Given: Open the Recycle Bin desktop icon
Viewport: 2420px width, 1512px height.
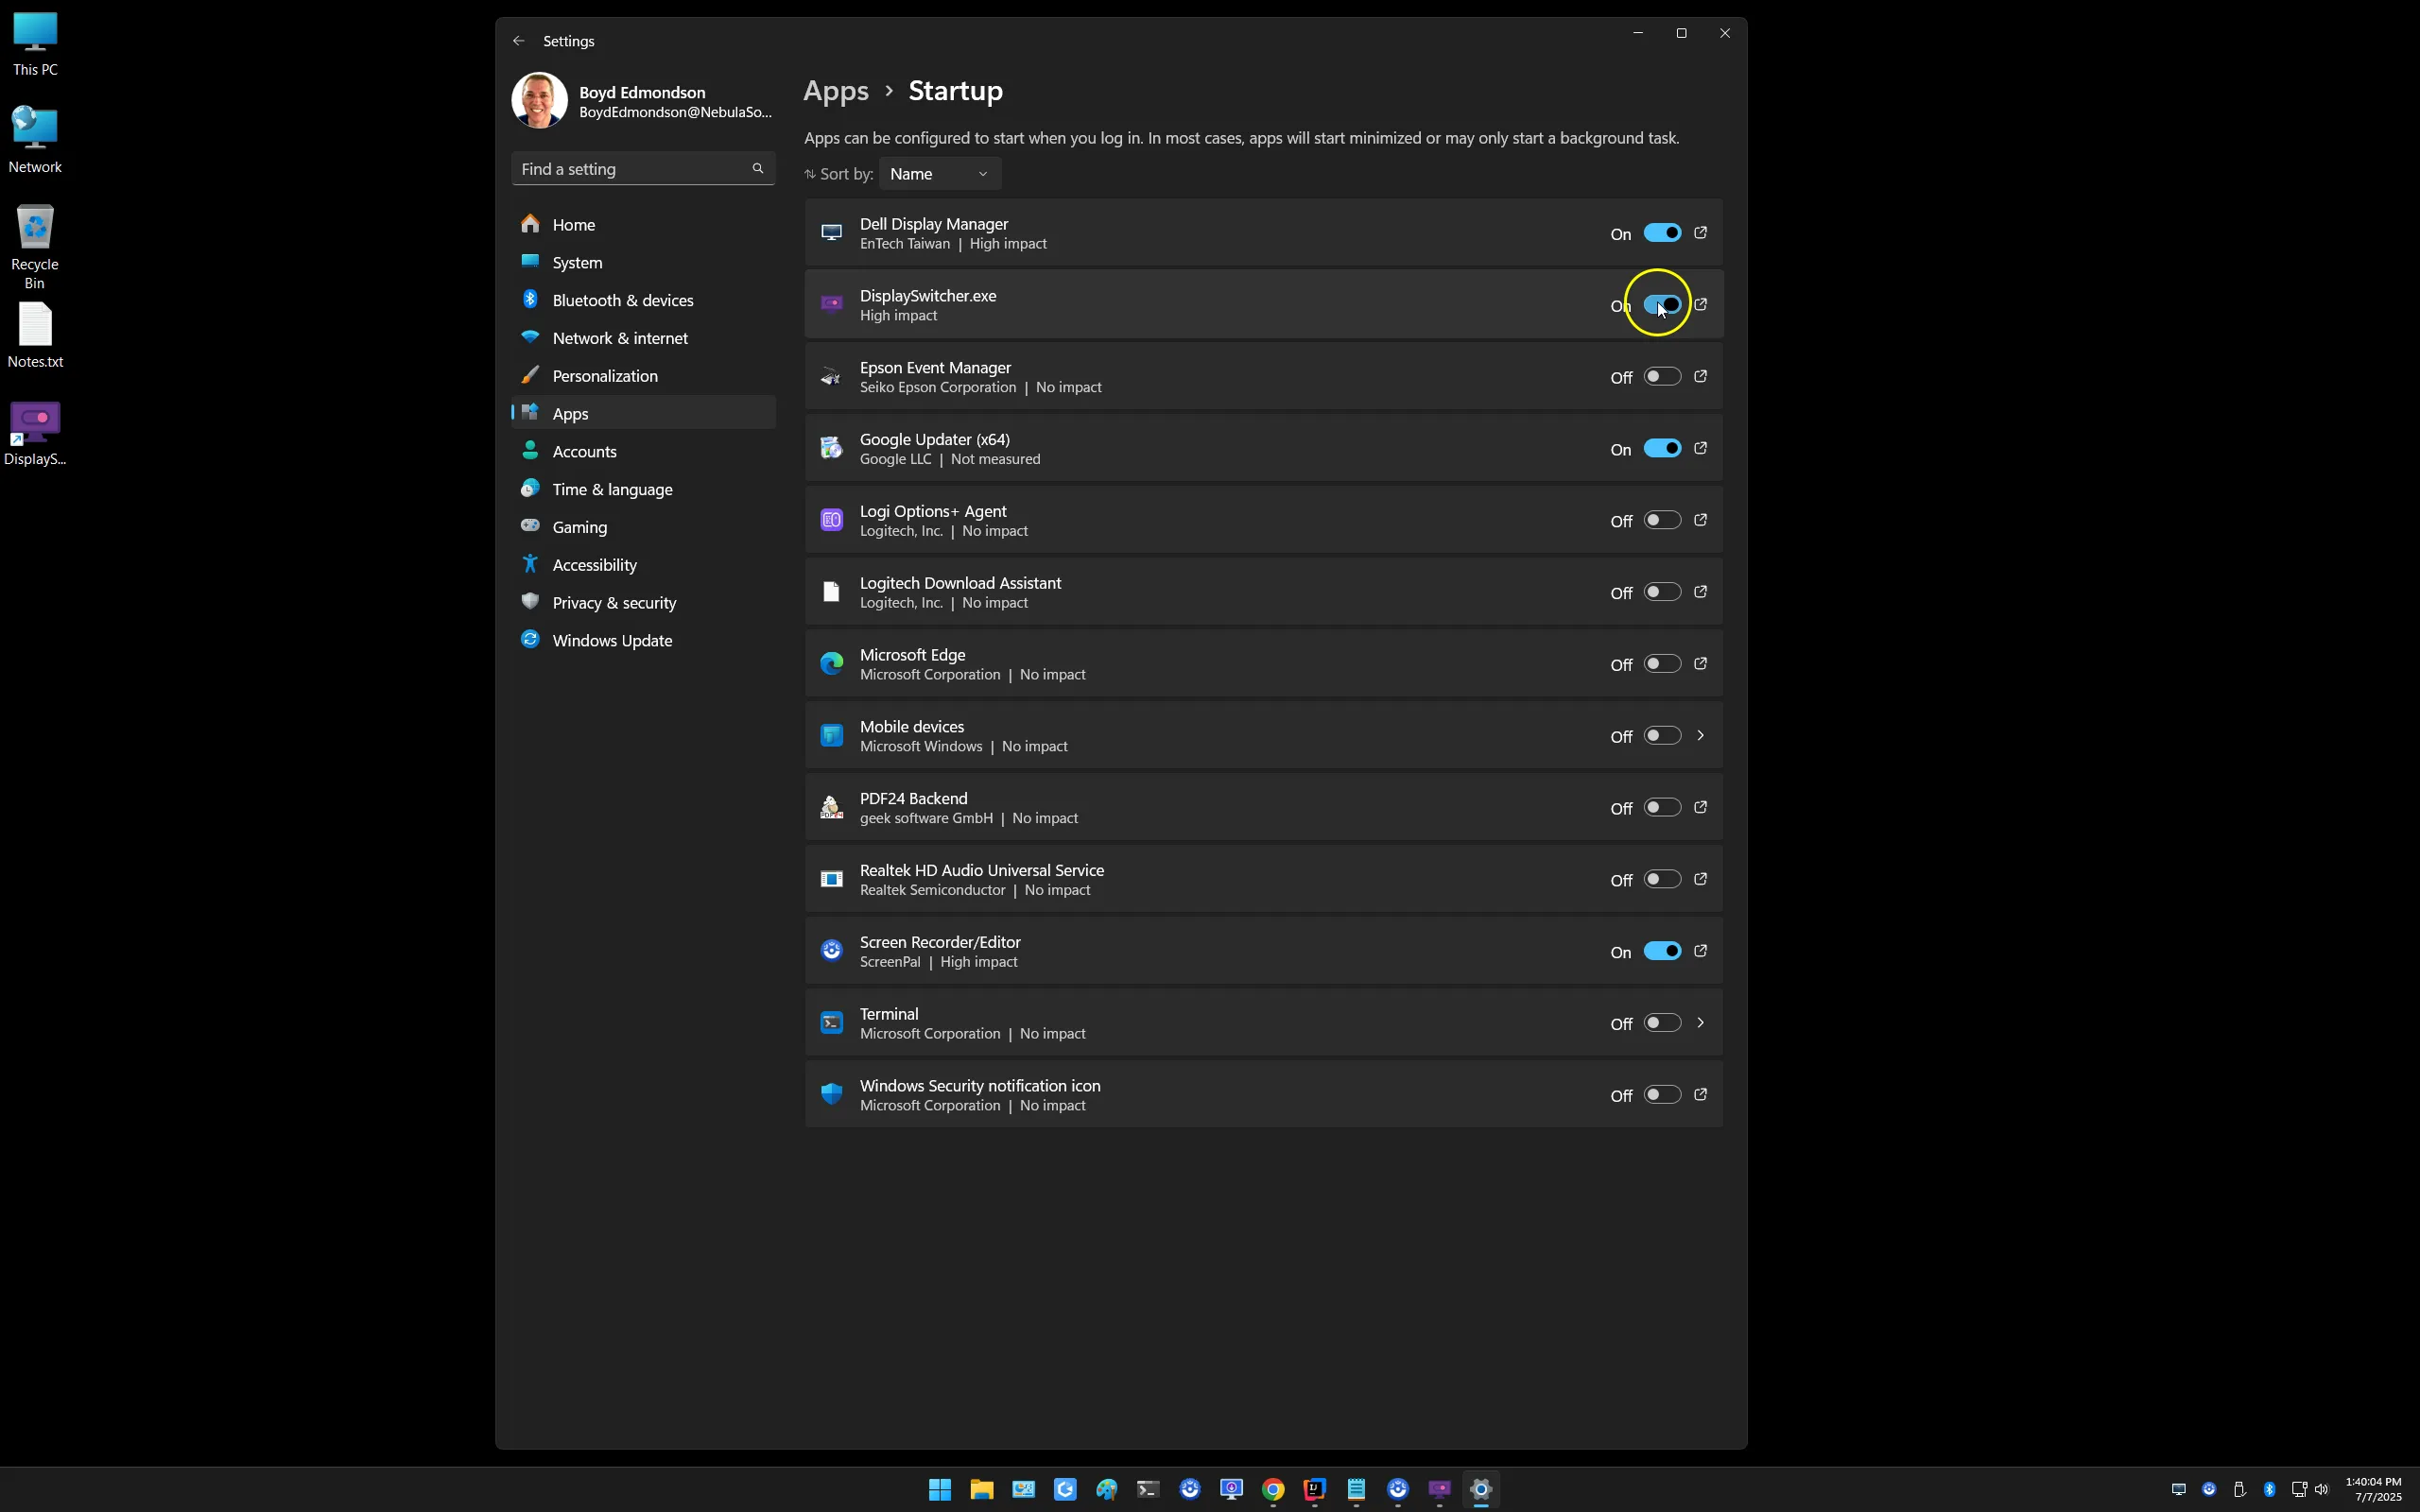Looking at the screenshot, I should (x=35, y=247).
